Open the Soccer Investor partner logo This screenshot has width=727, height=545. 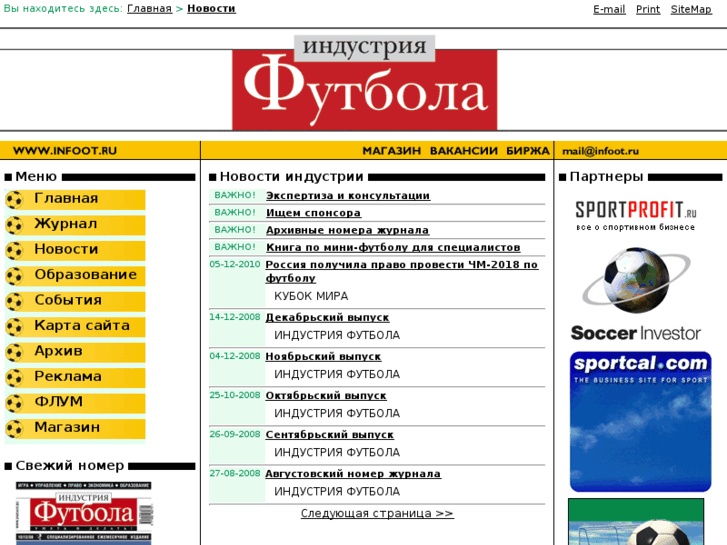pos(636,295)
